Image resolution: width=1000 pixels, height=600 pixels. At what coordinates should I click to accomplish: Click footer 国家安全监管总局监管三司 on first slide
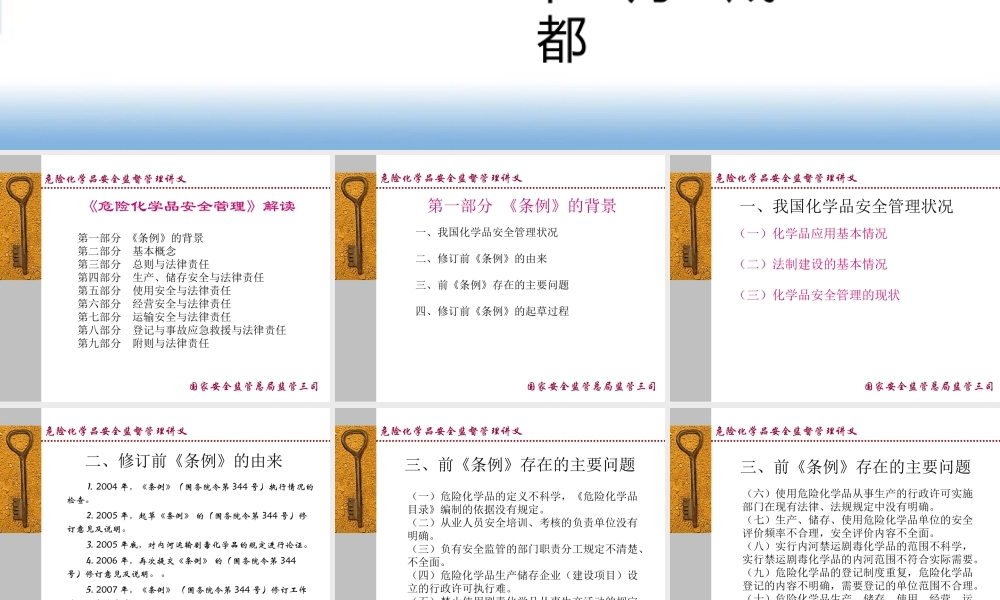coord(254,386)
